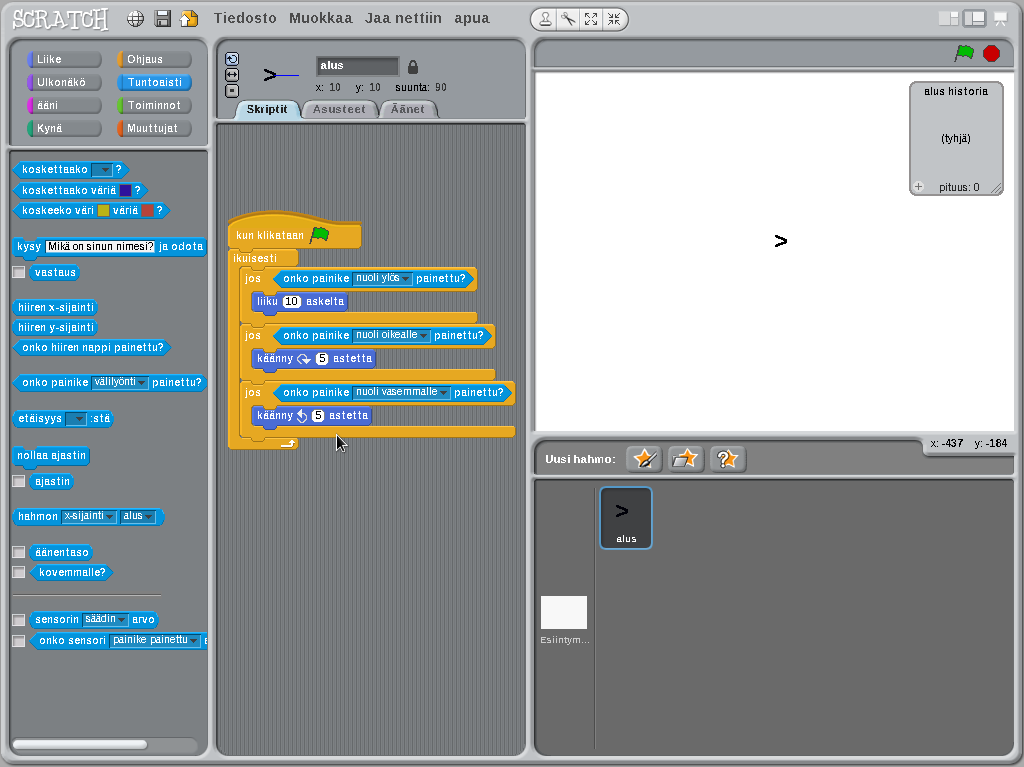
Task: Open nuoli ylös key dropdown
Action: pyautogui.click(x=382, y=278)
